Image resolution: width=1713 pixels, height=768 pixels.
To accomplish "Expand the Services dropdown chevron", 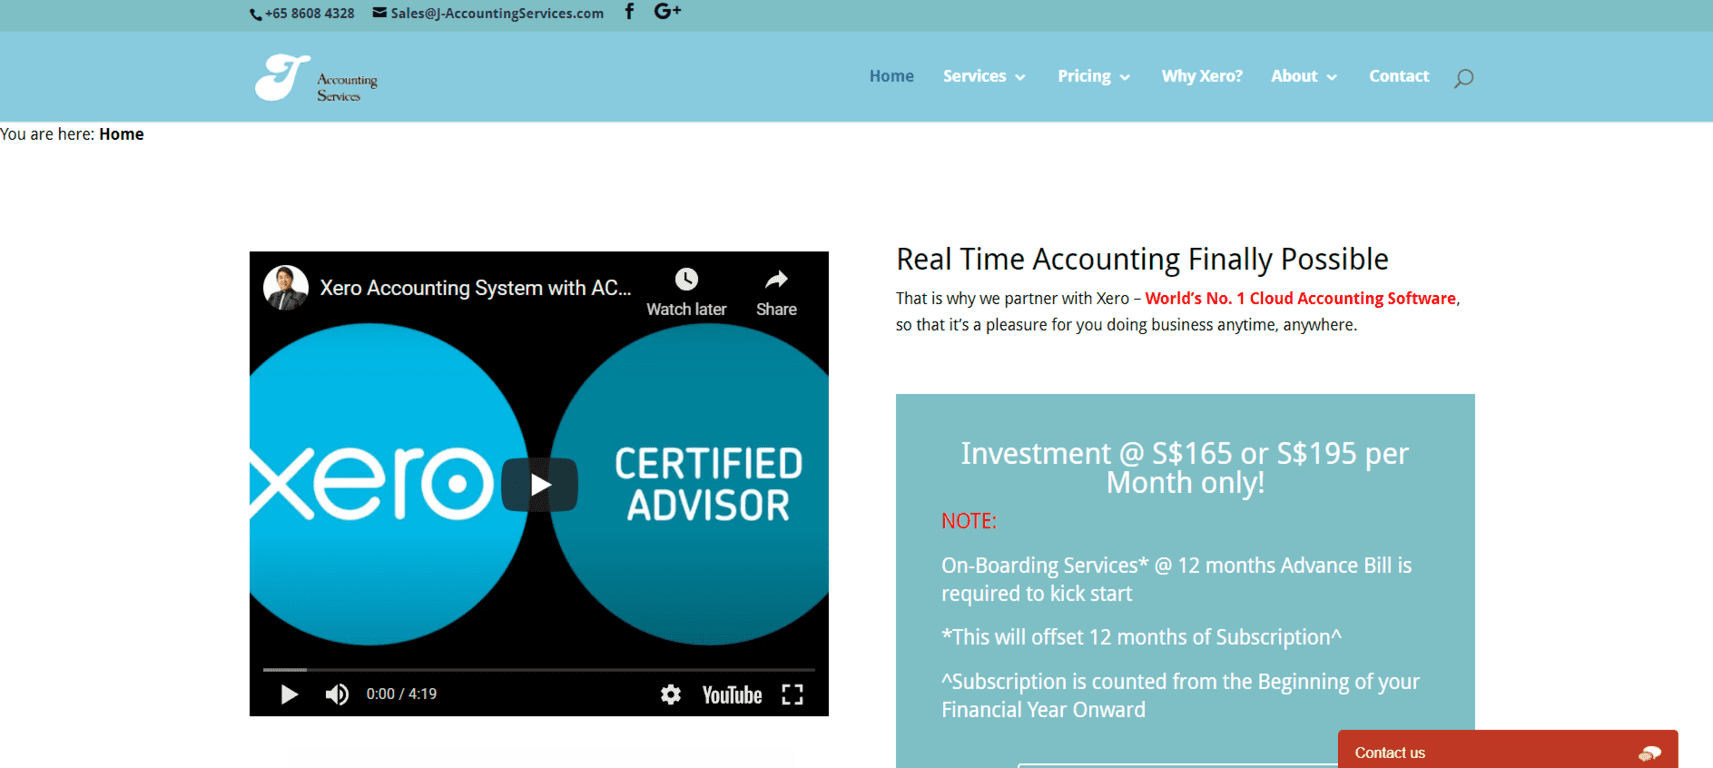I will (1020, 77).
